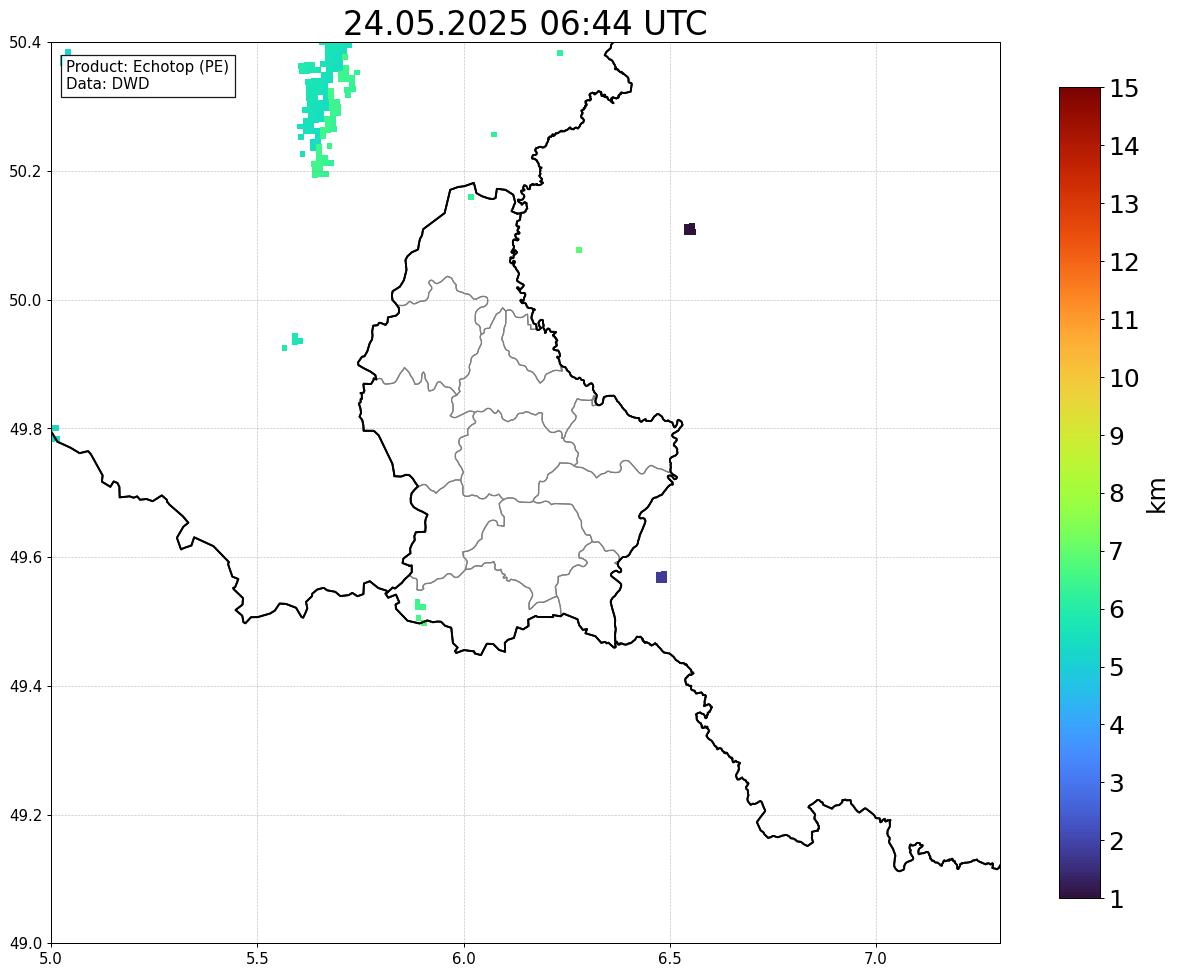Screen dimensions: 1178x976
Task: Click the 'Product: Echotop (PE)' legend line
Action: point(147,67)
